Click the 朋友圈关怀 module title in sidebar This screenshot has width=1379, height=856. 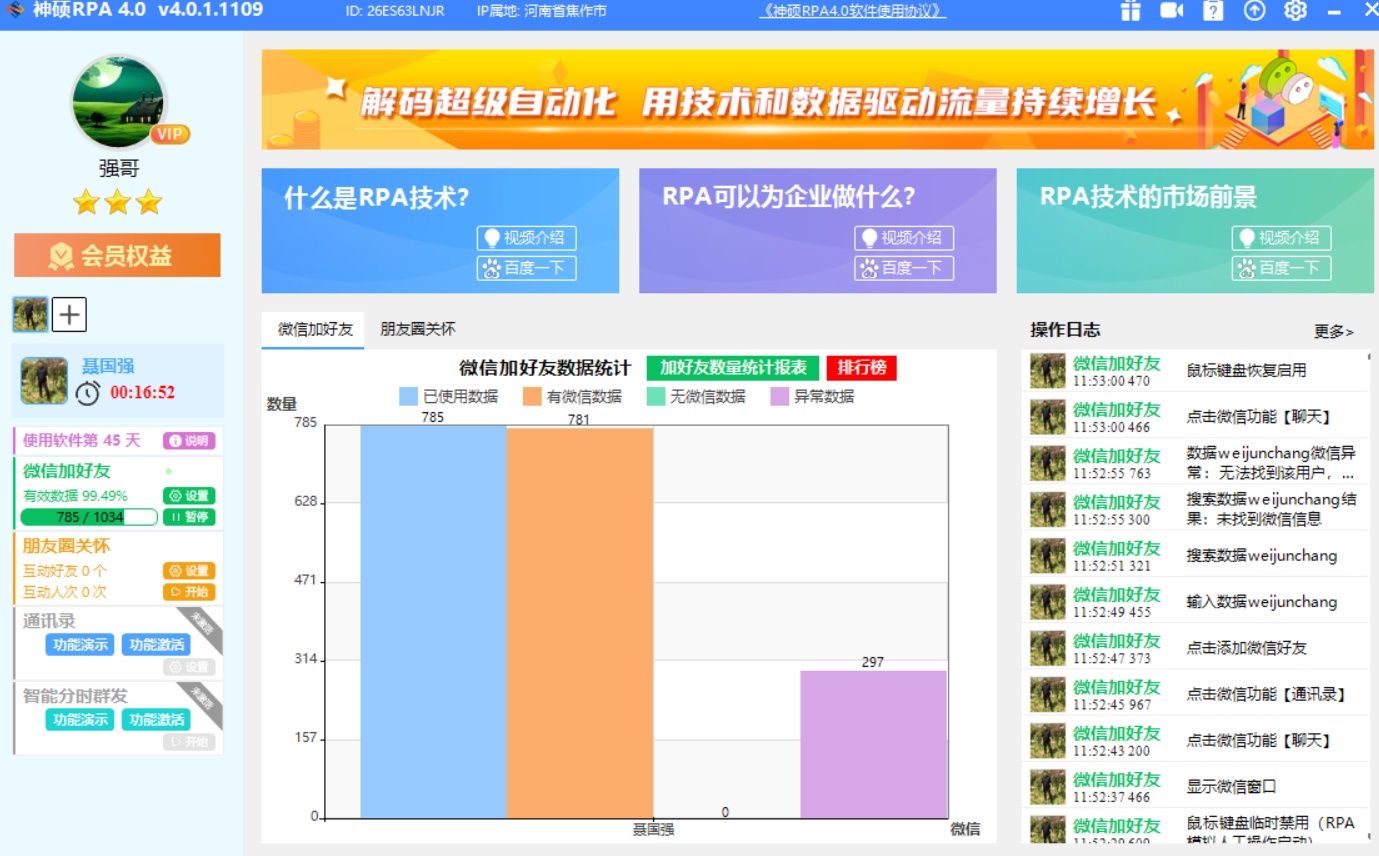coord(66,546)
